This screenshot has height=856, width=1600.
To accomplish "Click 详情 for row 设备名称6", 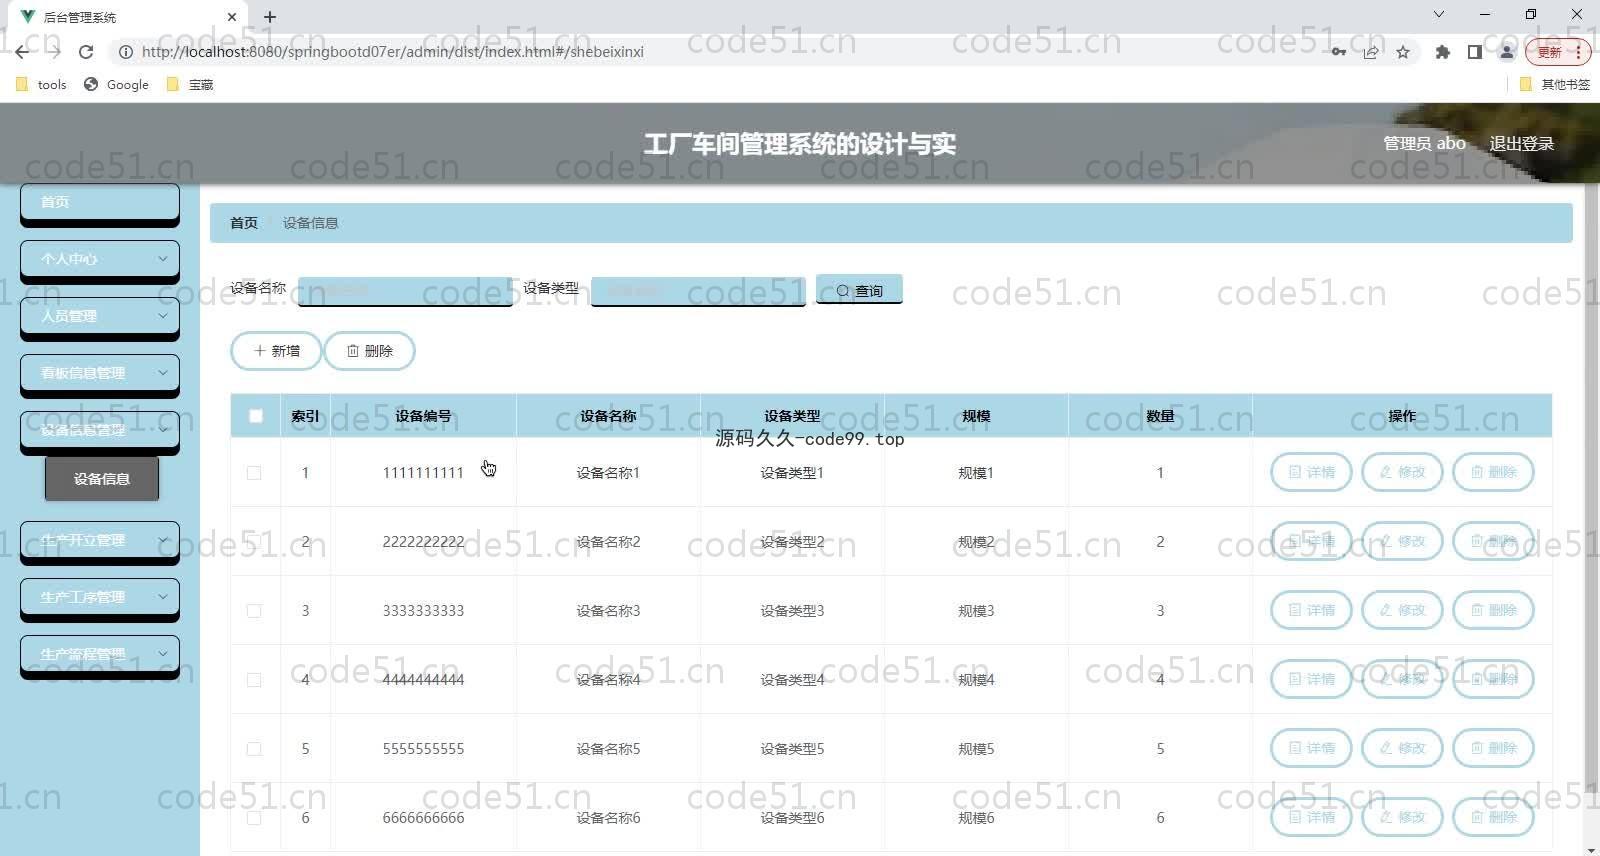I will tap(1311, 817).
